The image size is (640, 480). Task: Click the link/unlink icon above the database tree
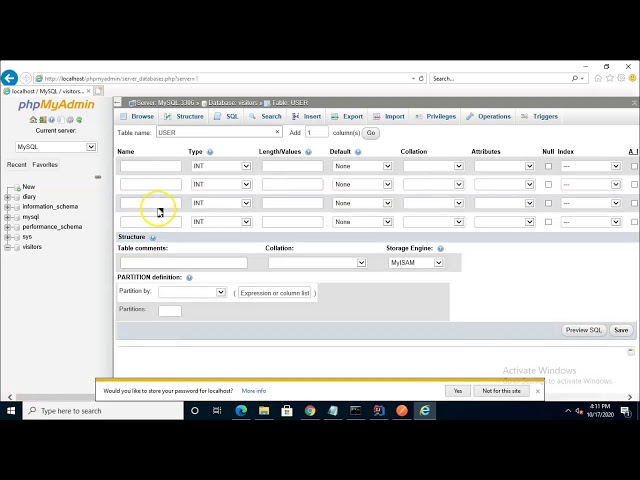[98, 177]
